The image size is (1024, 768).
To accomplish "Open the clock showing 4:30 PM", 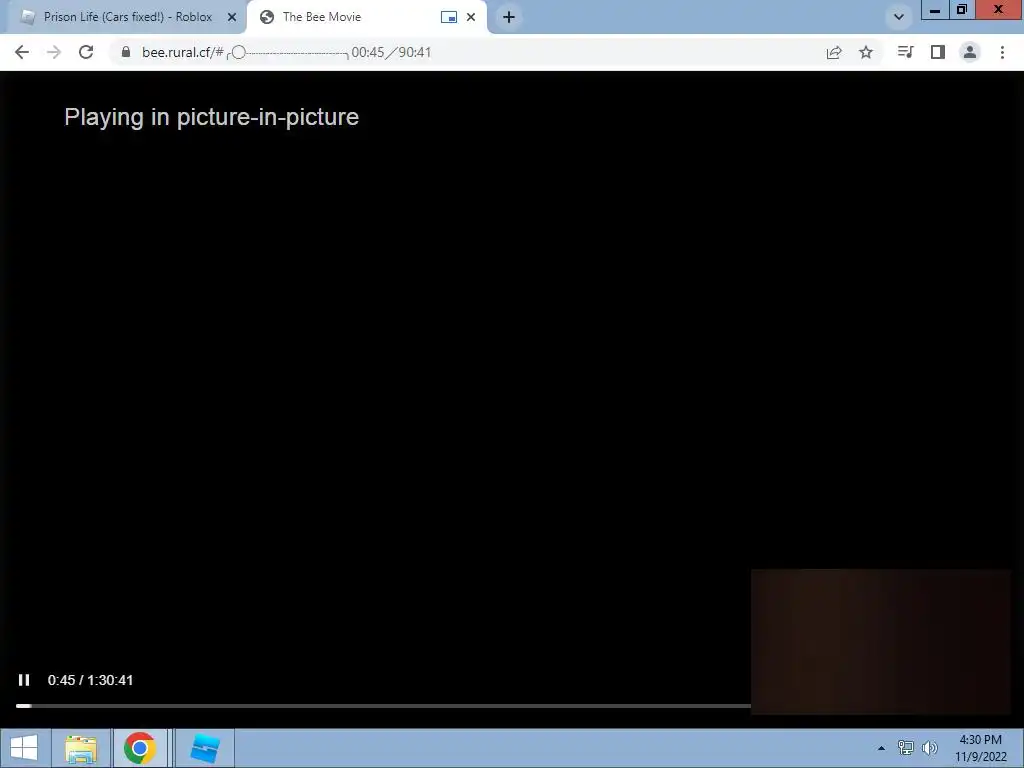I will (x=981, y=748).
